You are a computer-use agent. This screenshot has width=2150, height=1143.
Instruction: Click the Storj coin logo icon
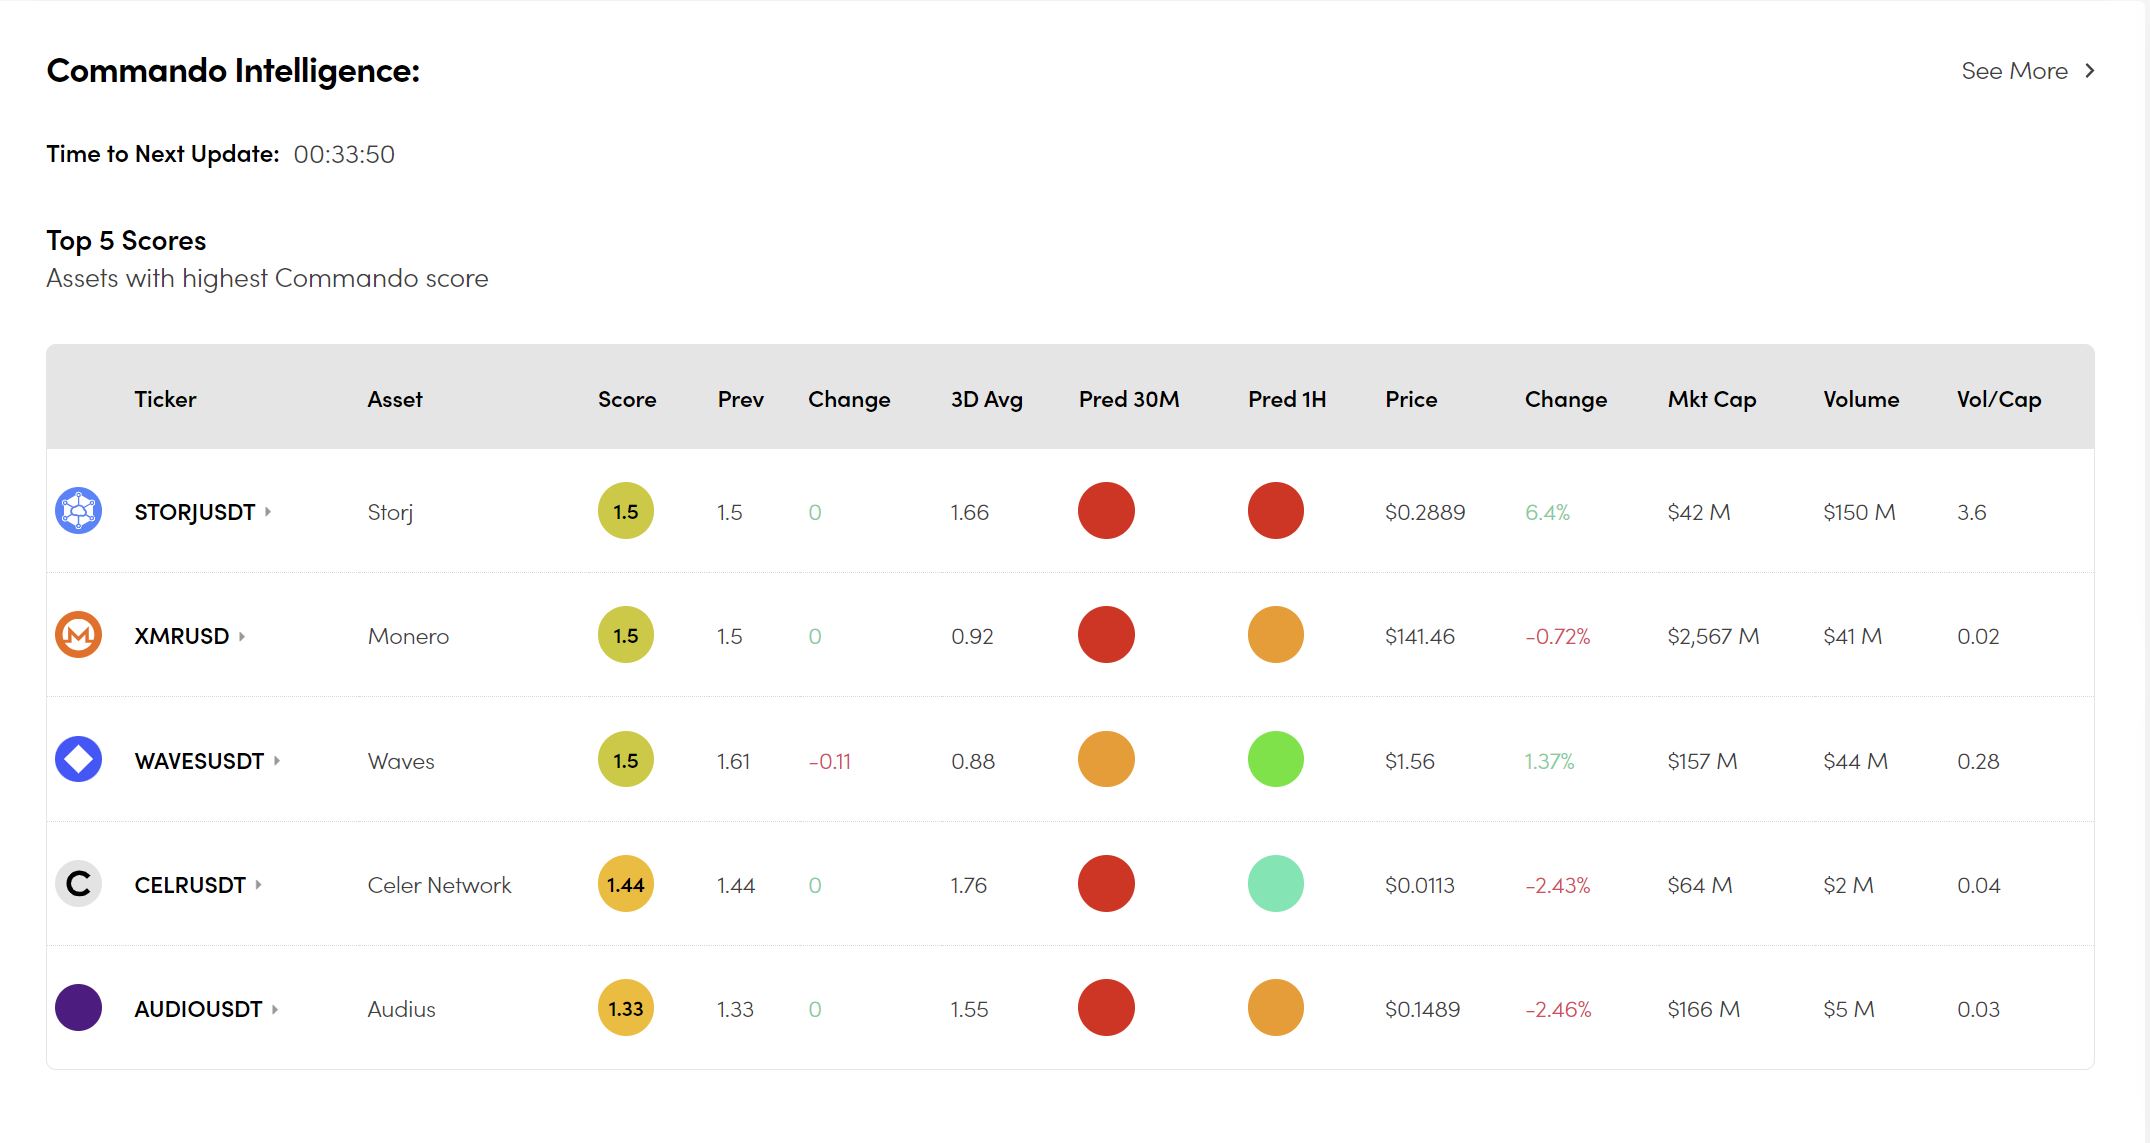click(78, 511)
